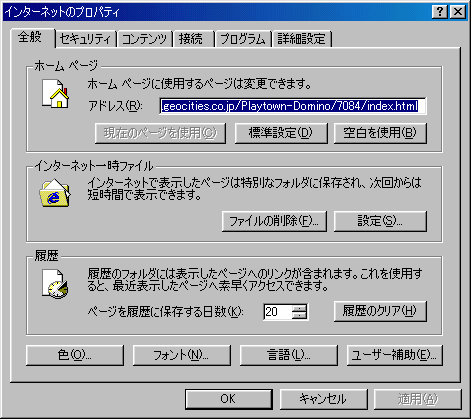Switch to the セキュリティ tab
This screenshot has width=471, height=419.
tap(85, 39)
